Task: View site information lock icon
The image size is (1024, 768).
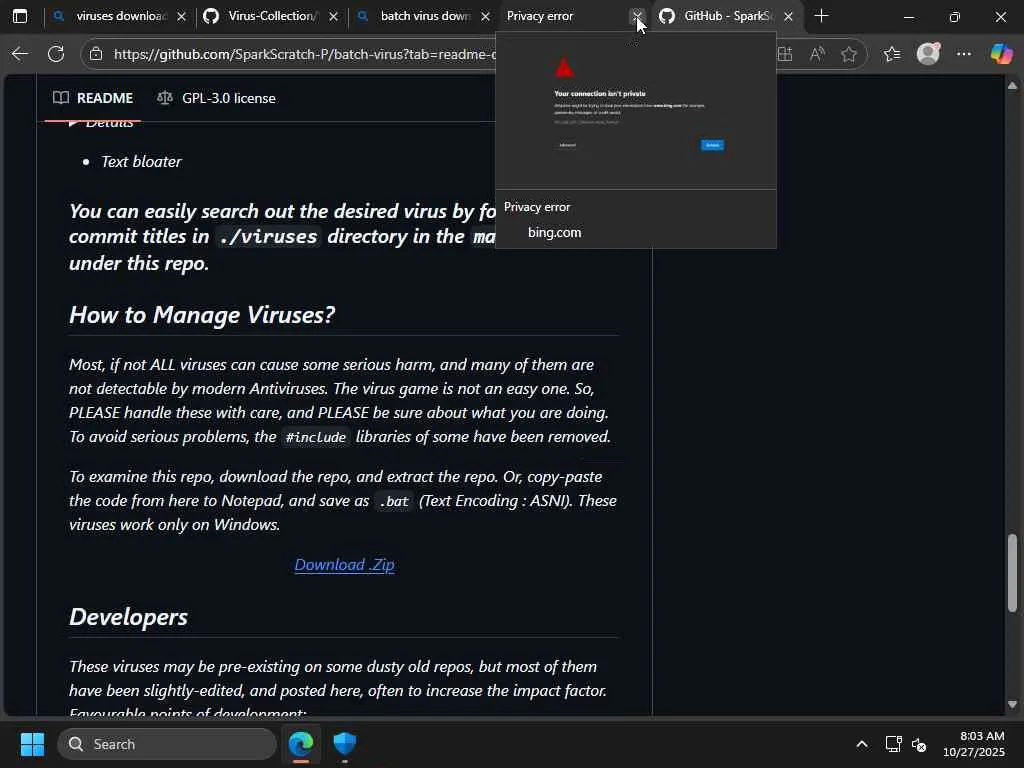Action: click(x=96, y=54)
